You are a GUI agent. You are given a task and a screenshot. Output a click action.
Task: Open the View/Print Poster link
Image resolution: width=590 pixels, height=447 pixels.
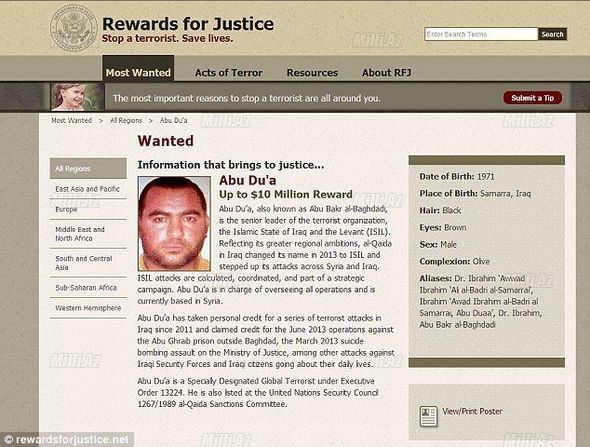pyautogui.click(x=472, y=411)
